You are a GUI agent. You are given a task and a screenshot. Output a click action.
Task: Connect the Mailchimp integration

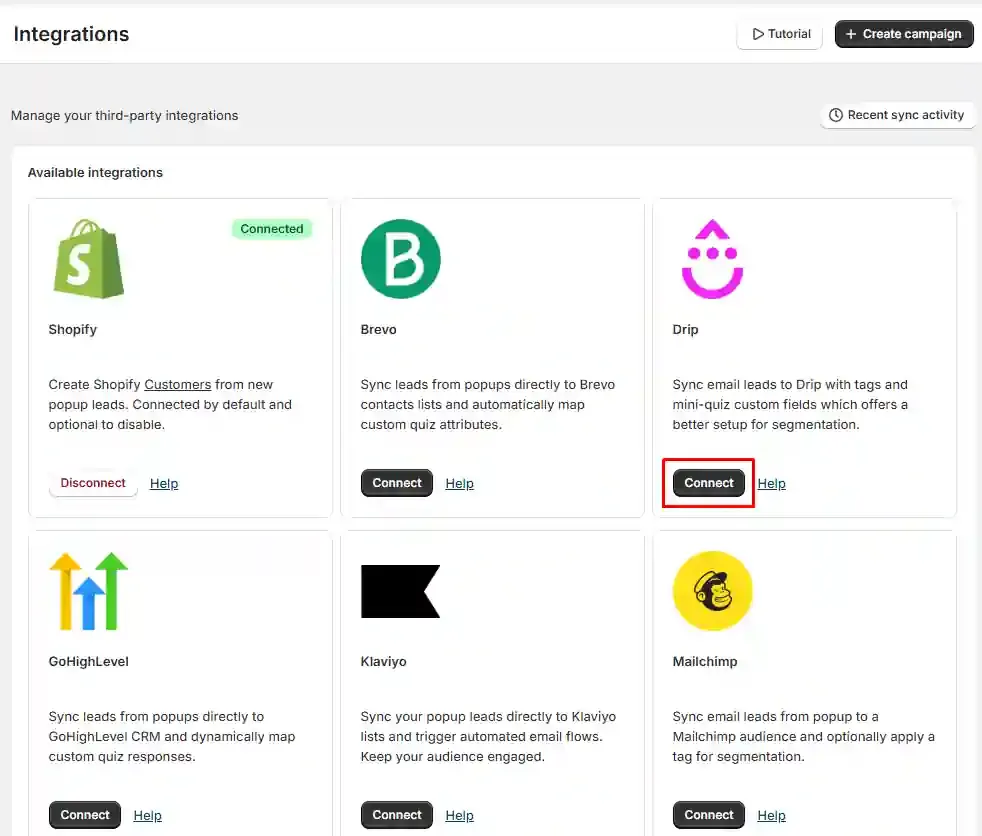708,815
